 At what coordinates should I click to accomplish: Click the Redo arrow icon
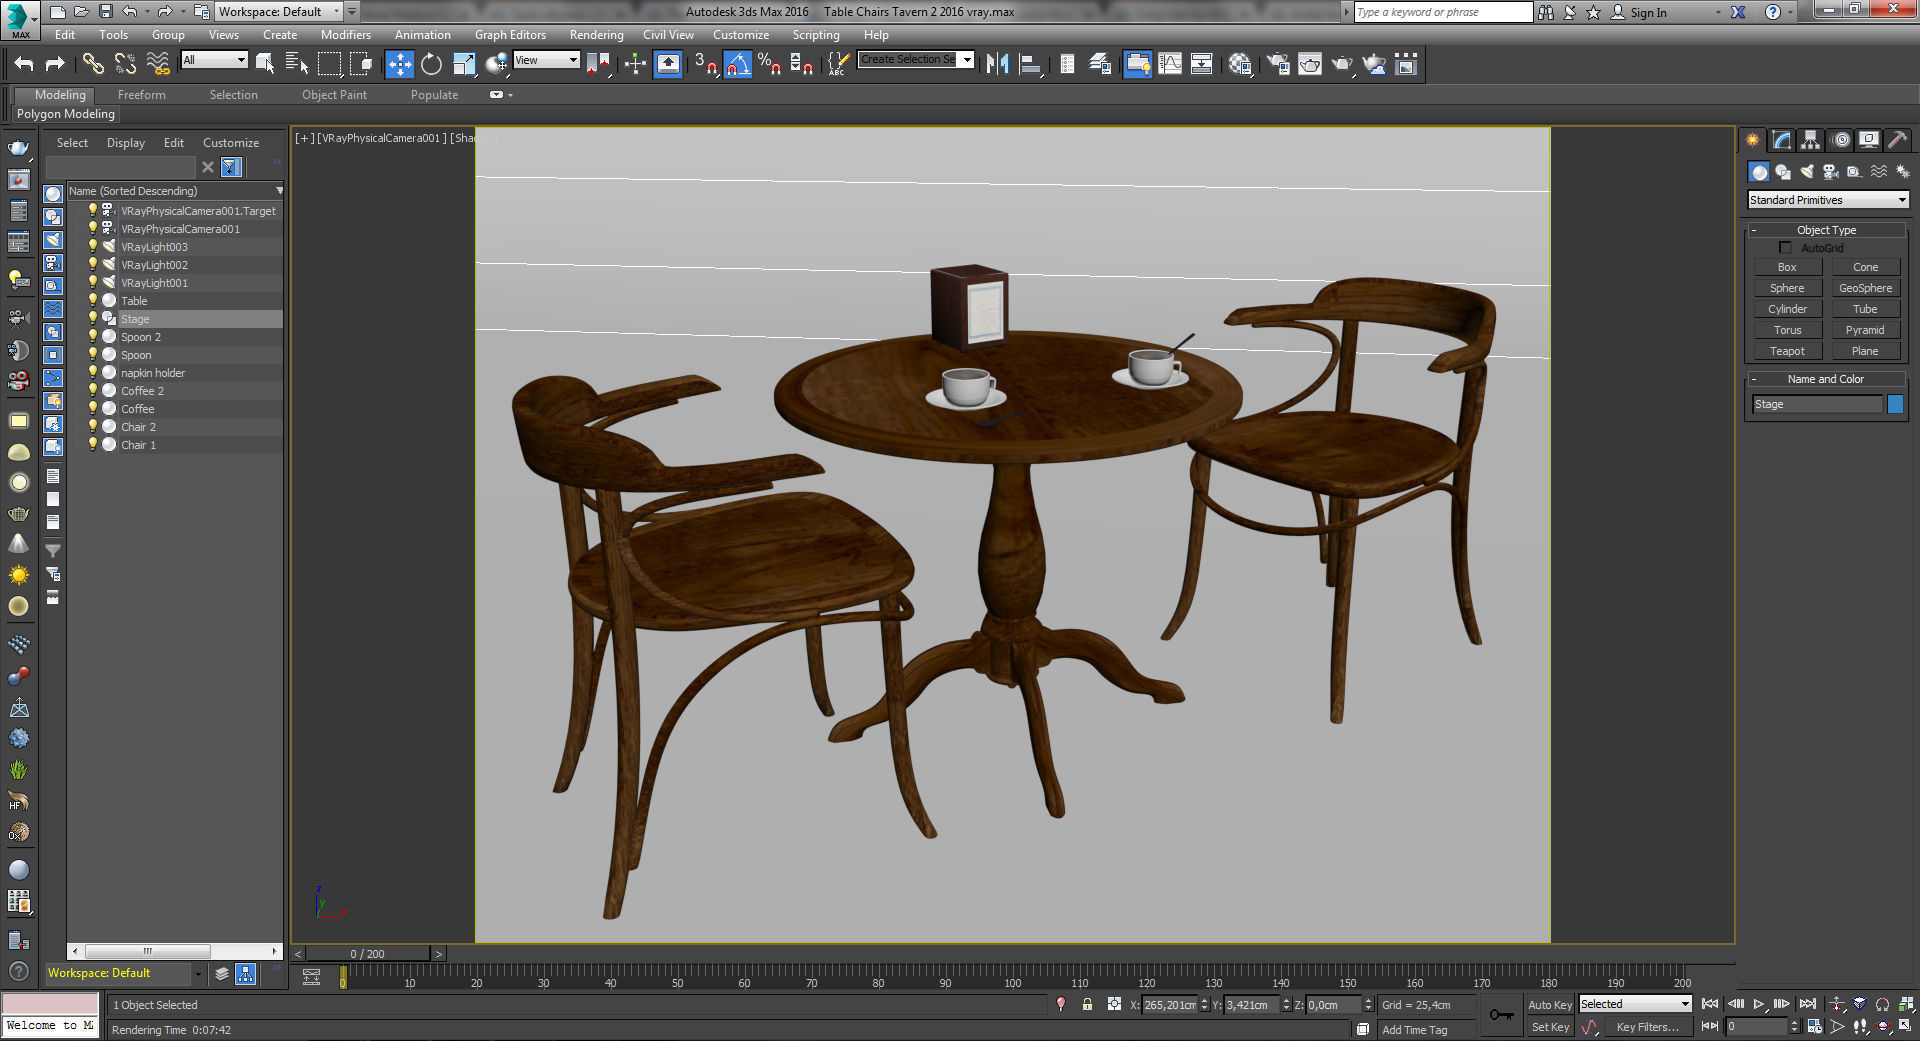click(x=55, y=64)
